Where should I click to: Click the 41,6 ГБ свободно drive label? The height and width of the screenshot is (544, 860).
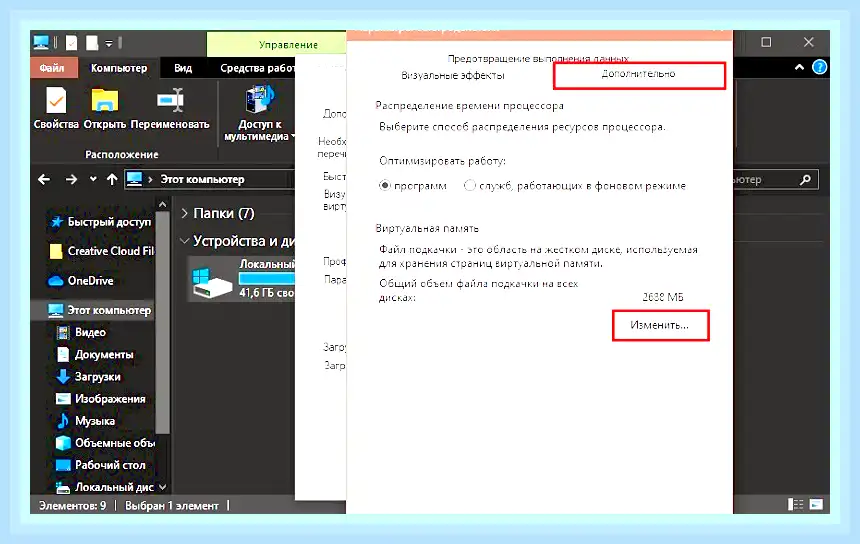[267, 293]
